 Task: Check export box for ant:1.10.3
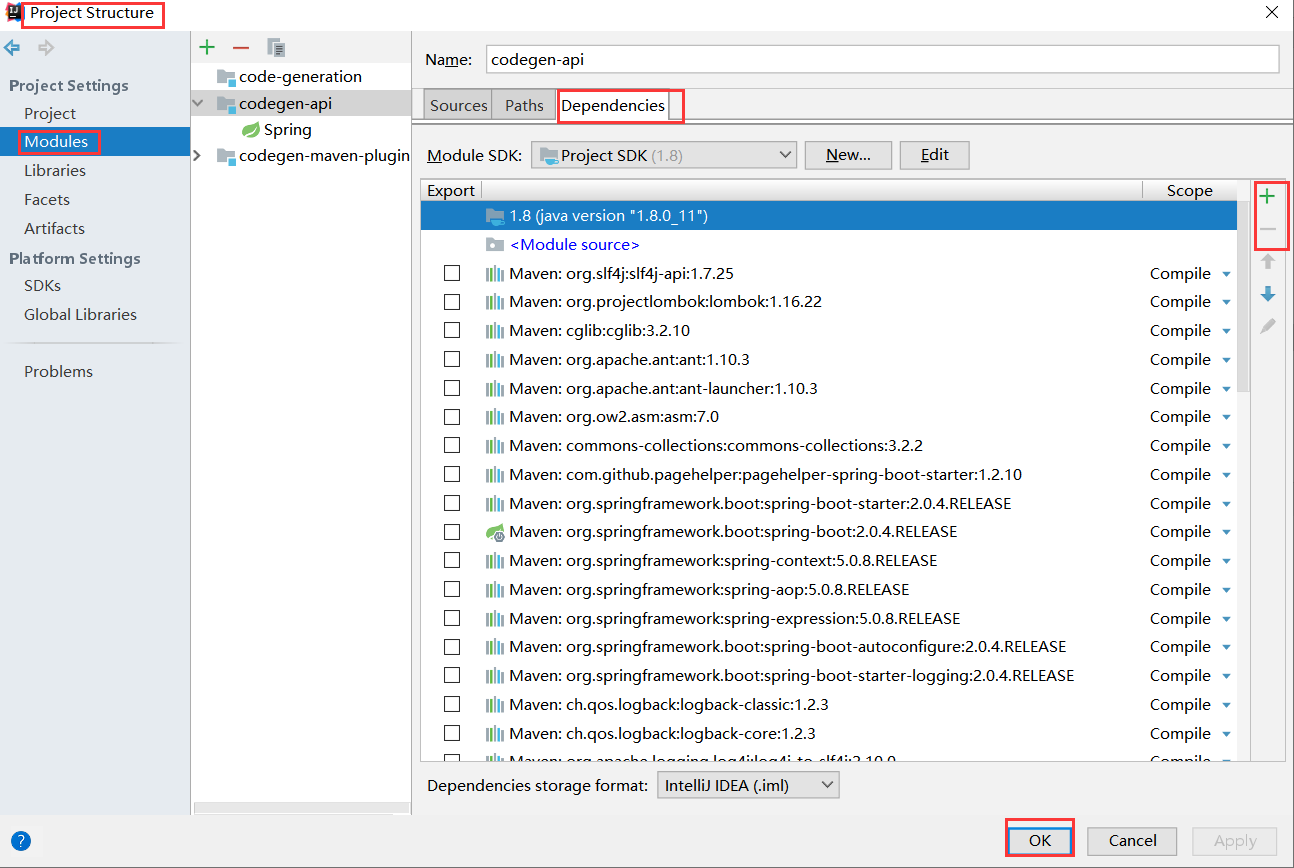tap(452, 359)
